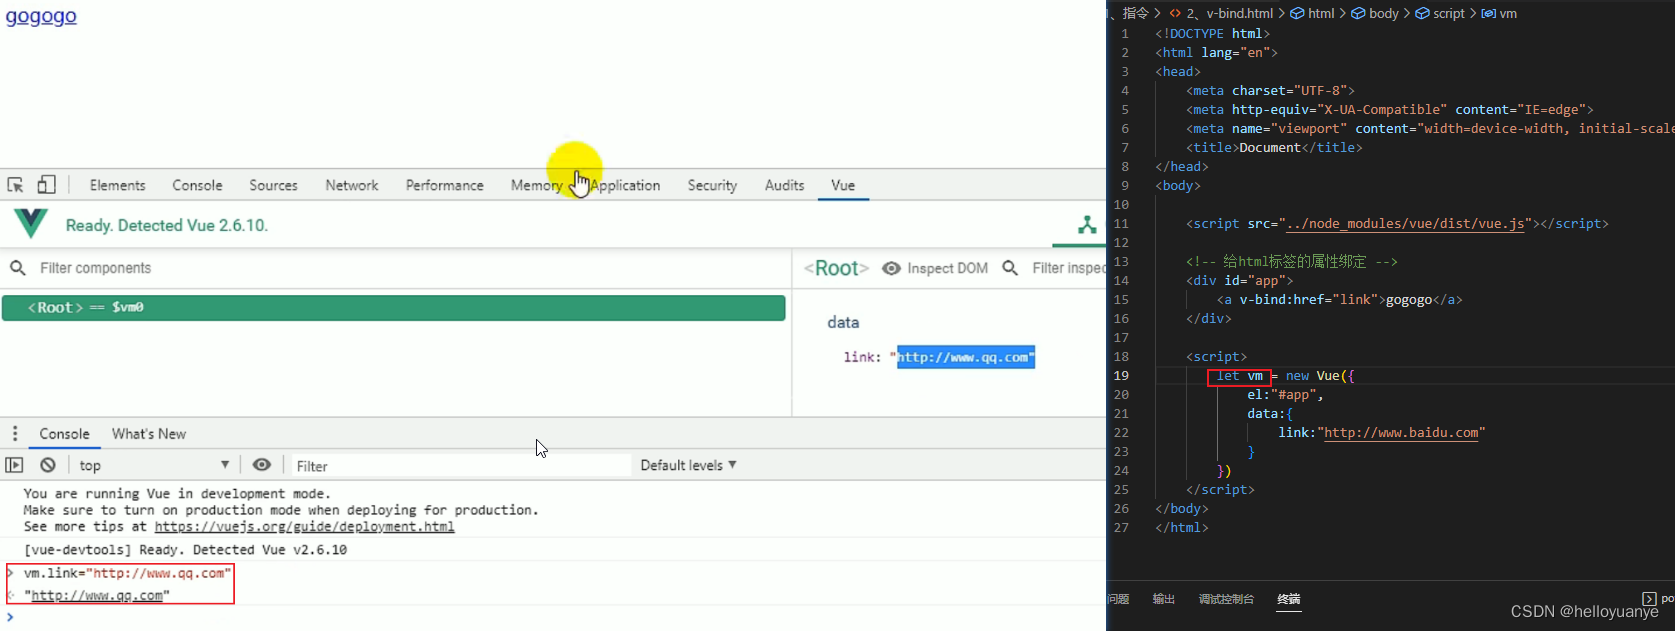1675x631 pixels.
Task: Click the vm.link console input line
Action: (128, 573)
